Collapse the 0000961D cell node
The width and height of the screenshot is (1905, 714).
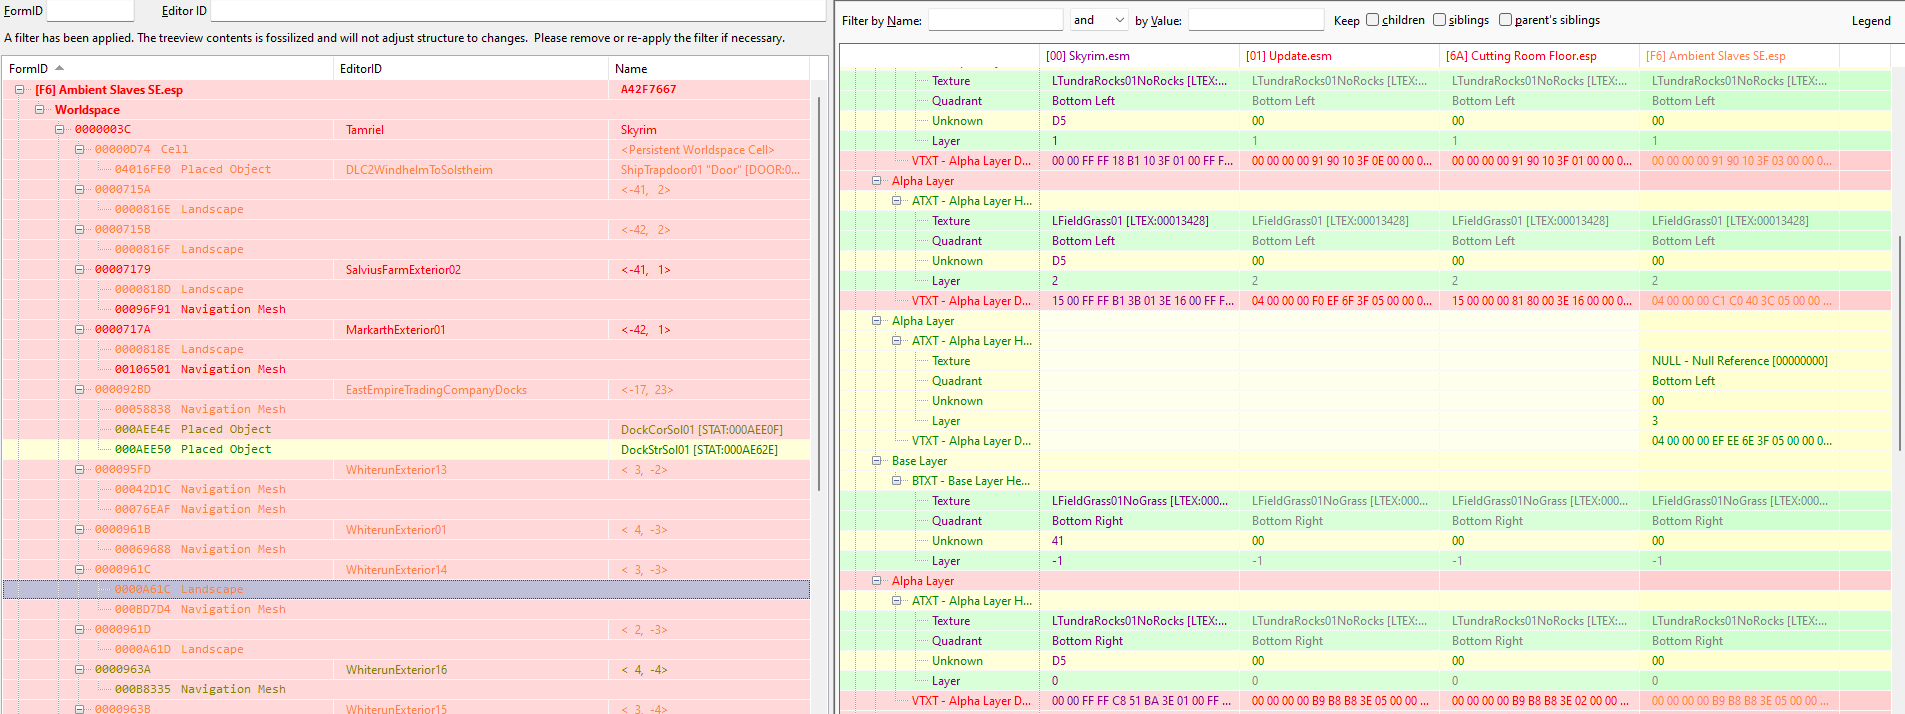[79, 629]
